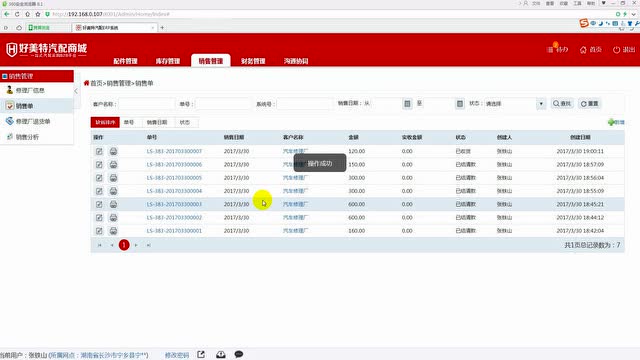Select the default sort tab
The image size is (640, 360).
[105, 122]
